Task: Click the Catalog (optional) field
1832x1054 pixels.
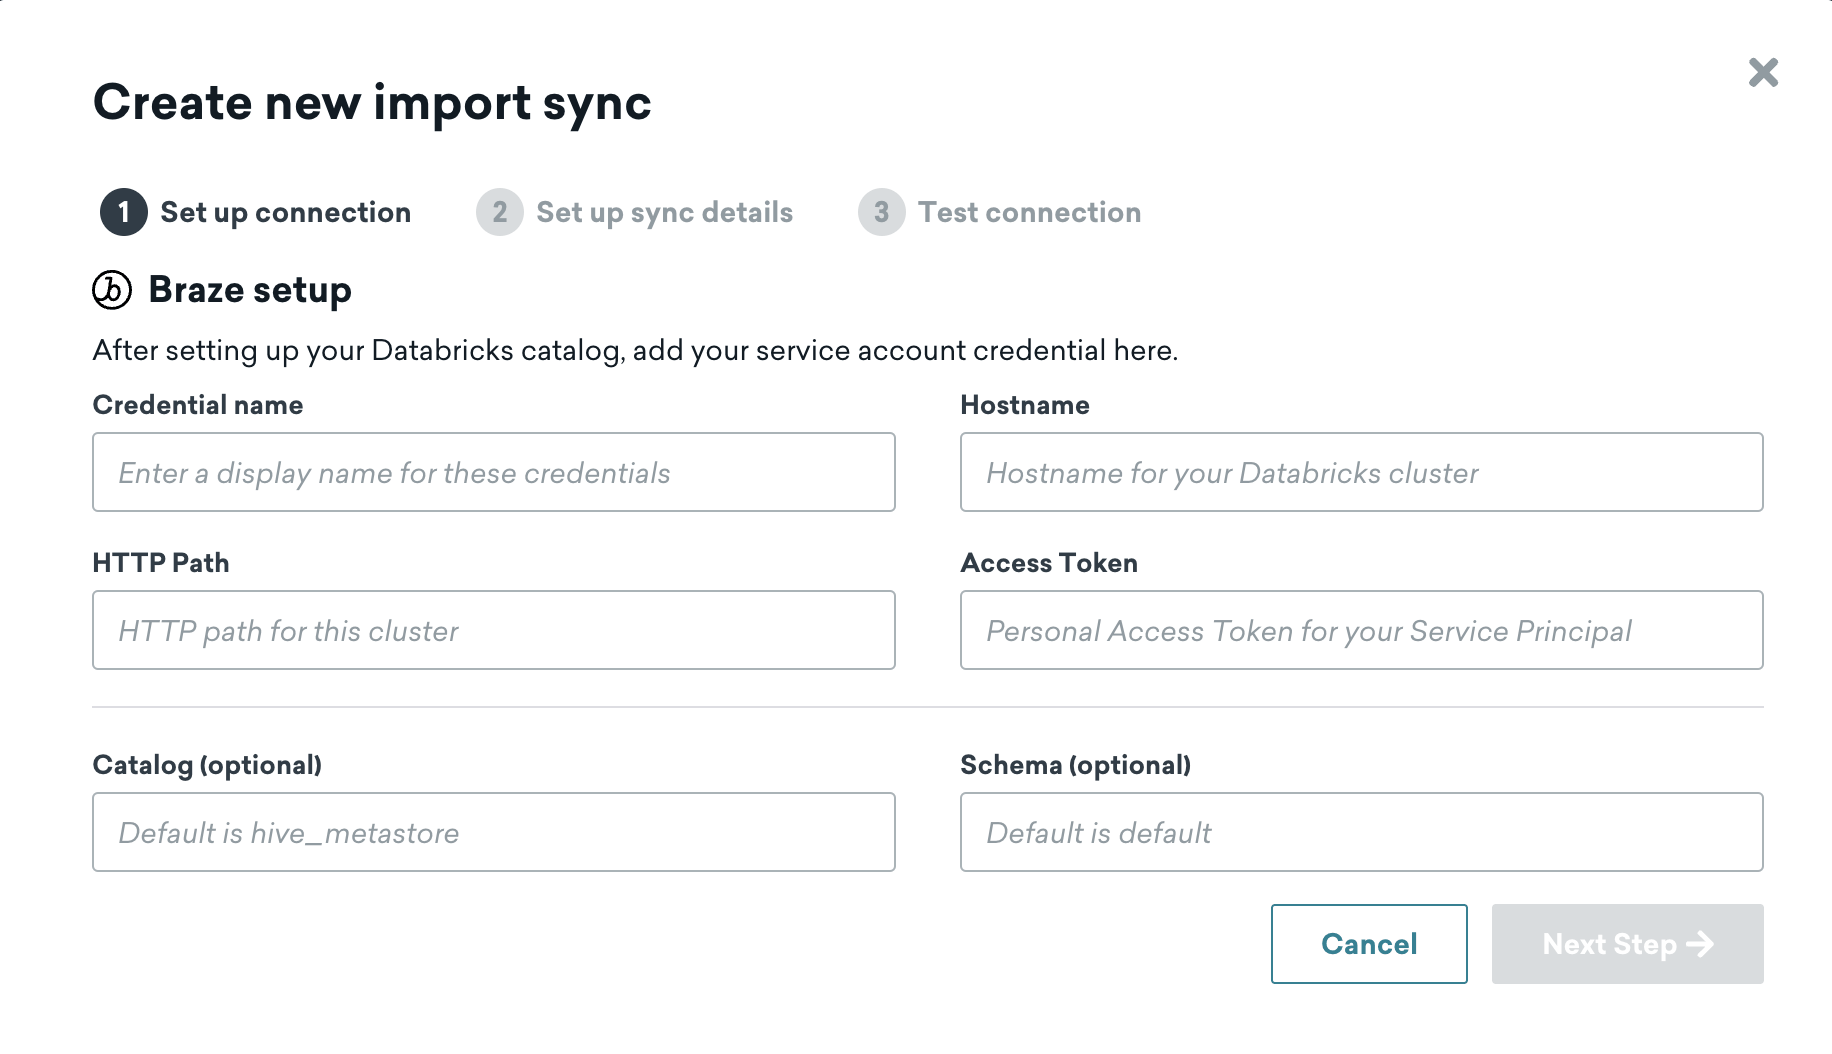Action: (493, 832)
